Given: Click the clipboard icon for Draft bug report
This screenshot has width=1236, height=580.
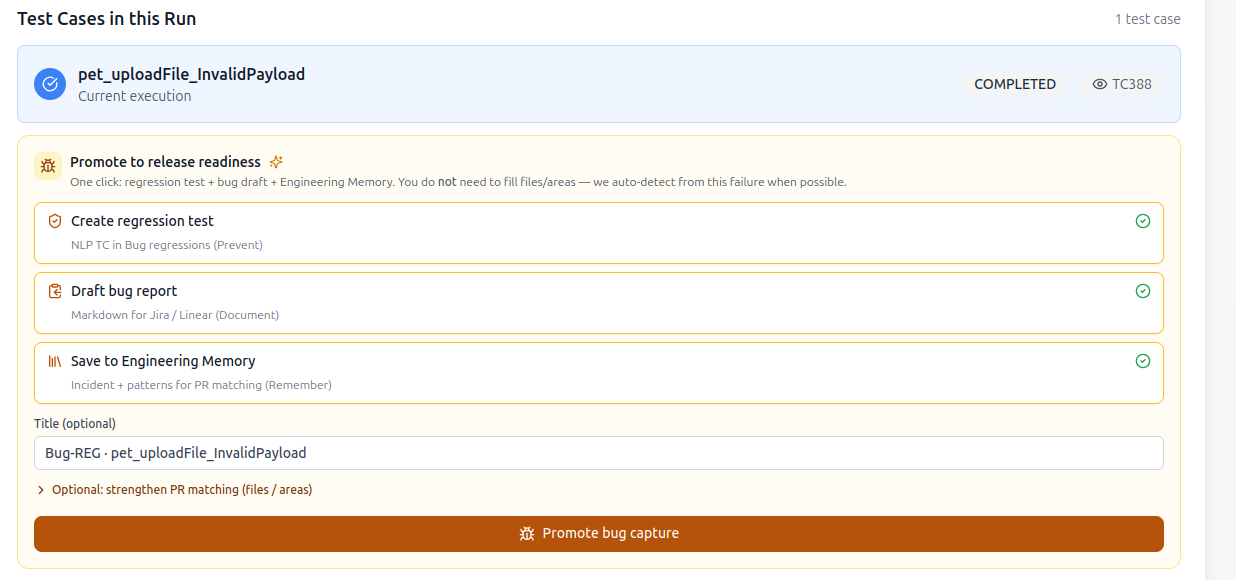Looking at the screenshot, I should (55, 291).
